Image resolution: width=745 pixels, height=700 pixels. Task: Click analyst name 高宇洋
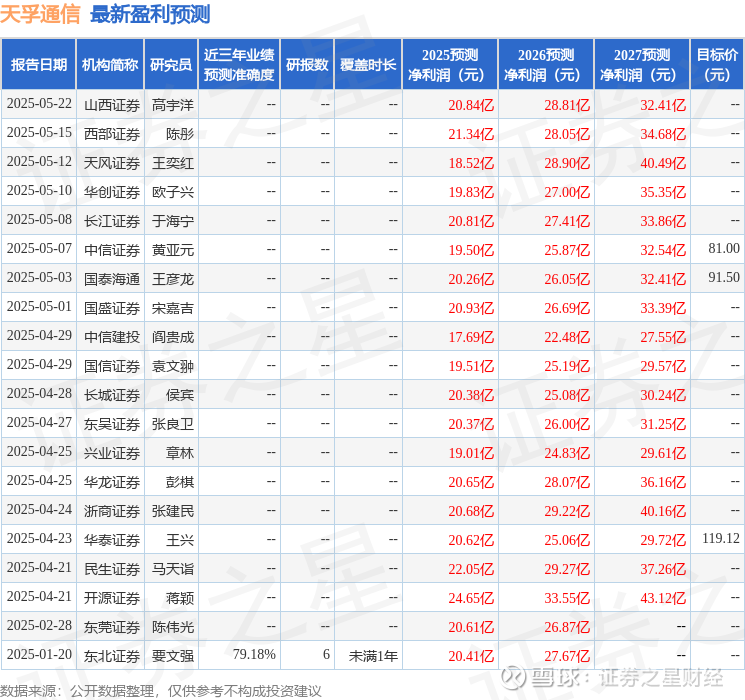click(173, 105)
